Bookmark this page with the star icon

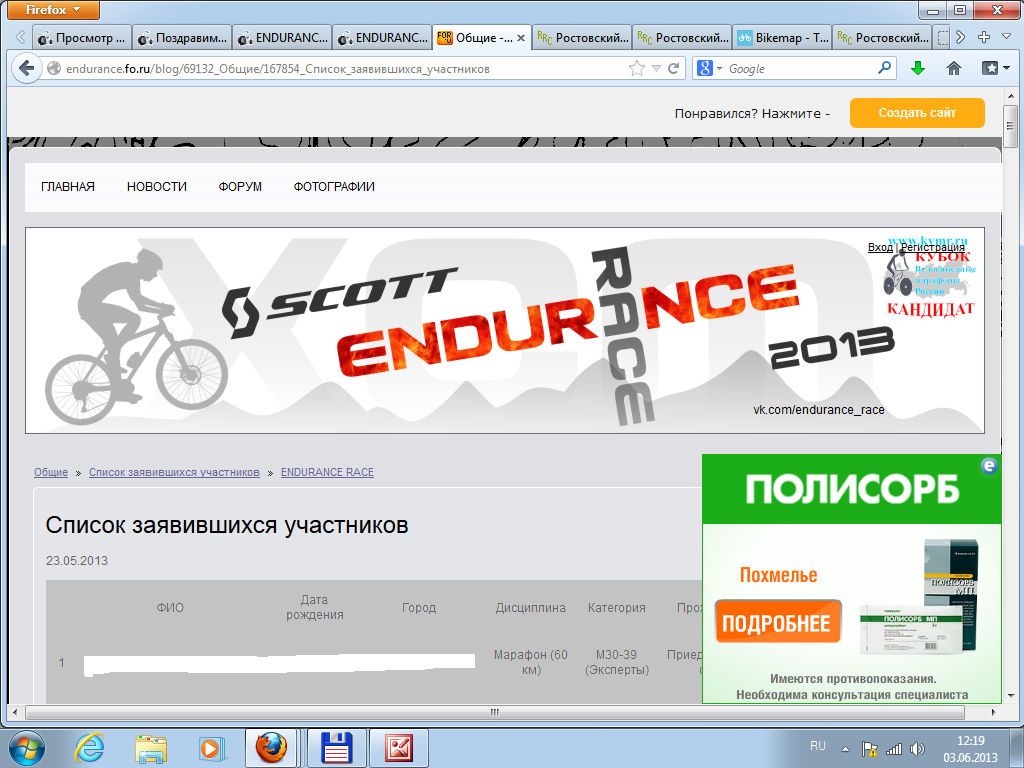[x=637, y=69]
